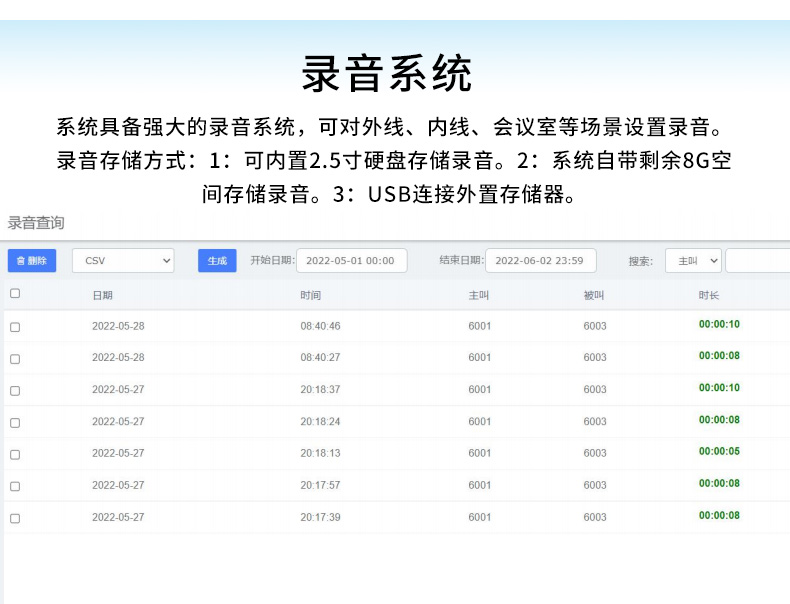The height and width of the screenshot is (604, 790).
Task: Click the 被叫 callee column header
Action: [594, 295]
